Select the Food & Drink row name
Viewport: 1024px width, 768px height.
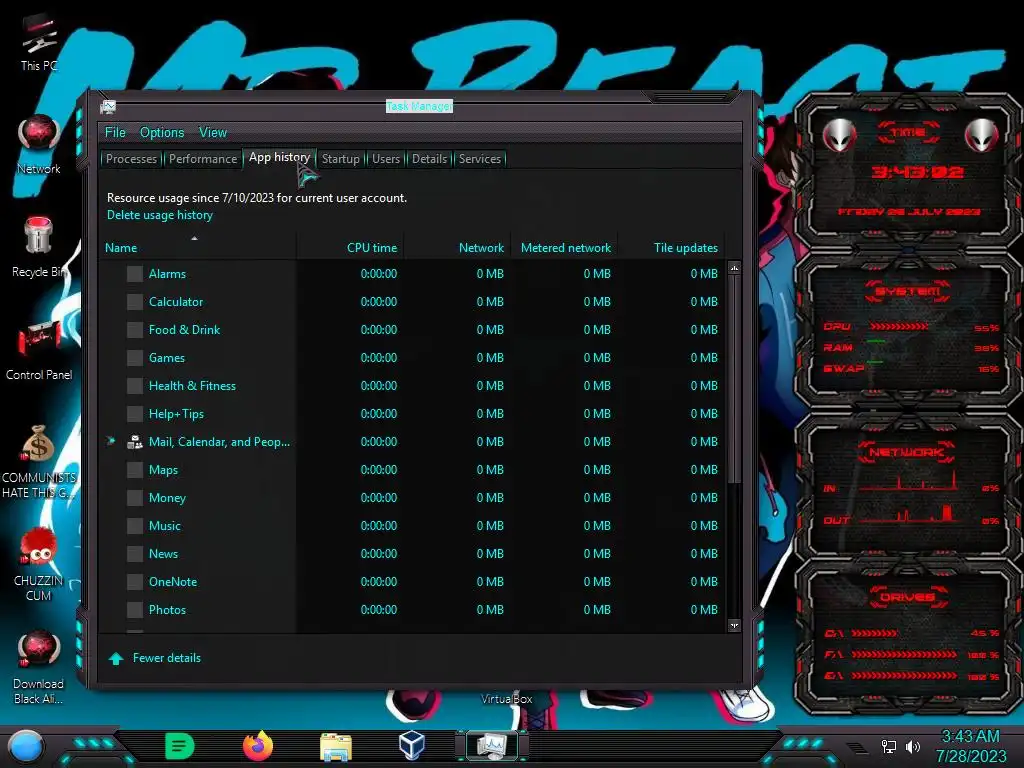(184, 330)
